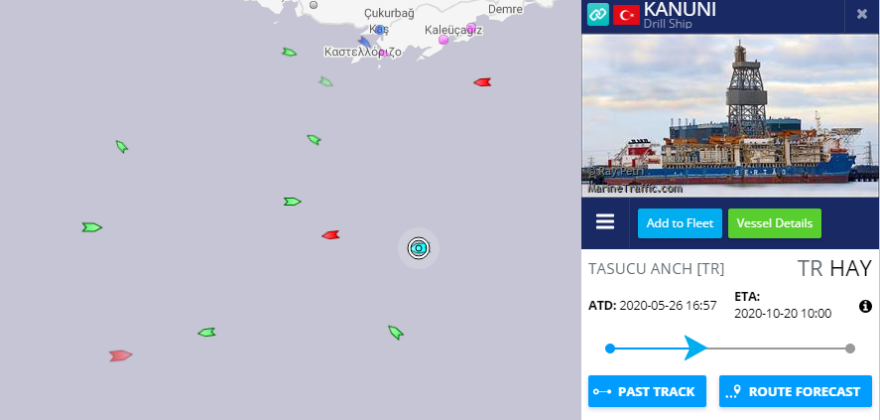
Task: Click the voyage progress arrow on timeline
Action: point(696,348)
